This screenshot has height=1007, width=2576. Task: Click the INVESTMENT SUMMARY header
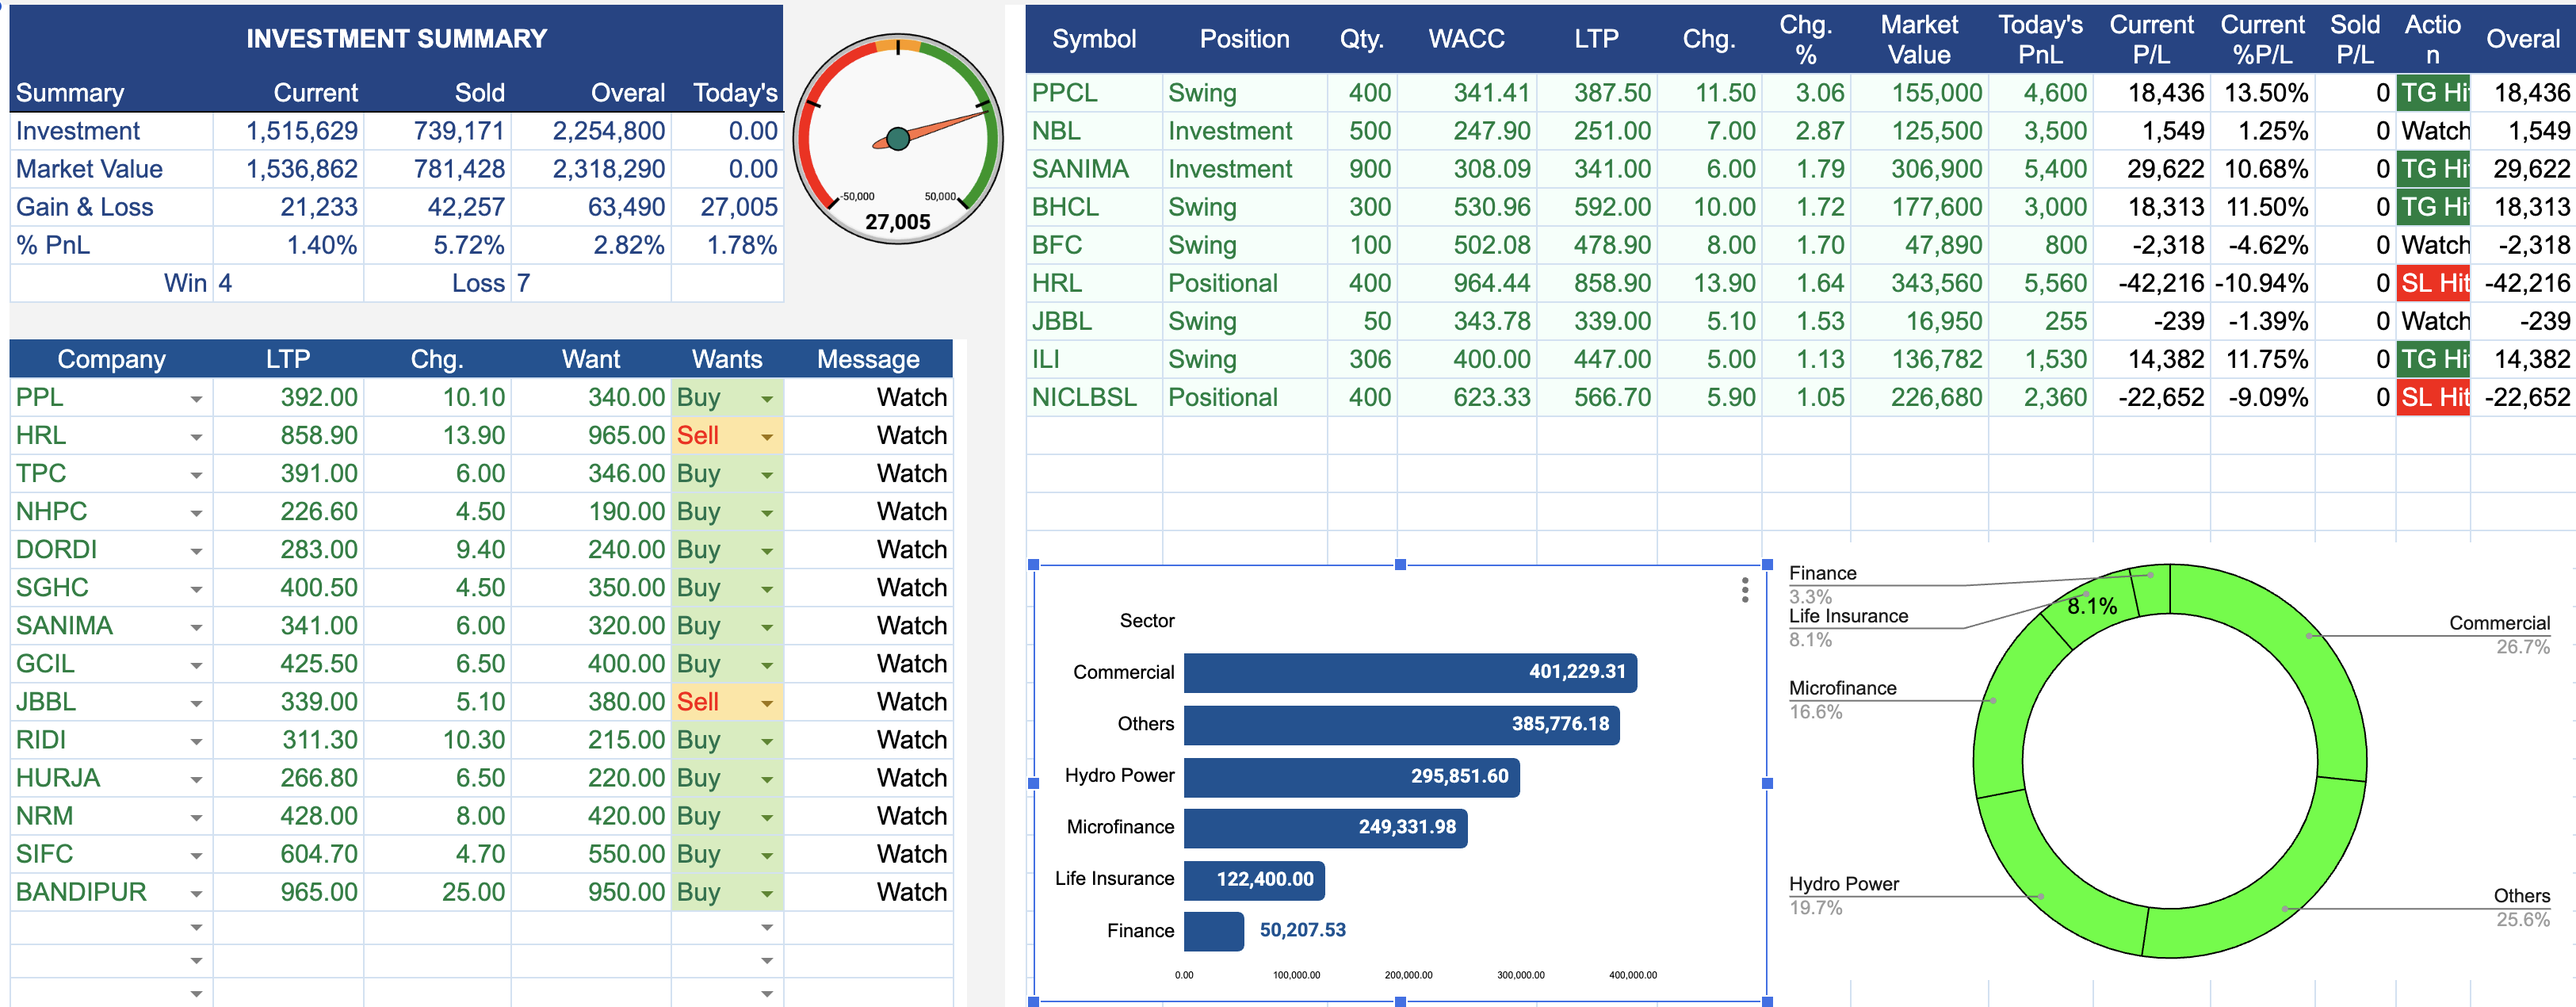point(396,38)
